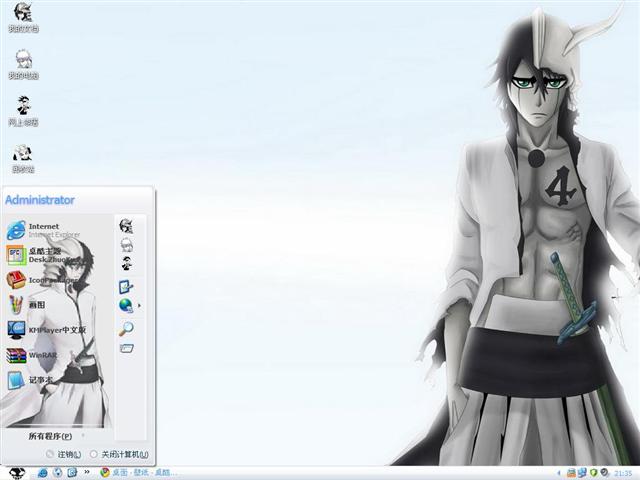
Task: Open 所有程序(P) all programs list
Action: (50, 436)
